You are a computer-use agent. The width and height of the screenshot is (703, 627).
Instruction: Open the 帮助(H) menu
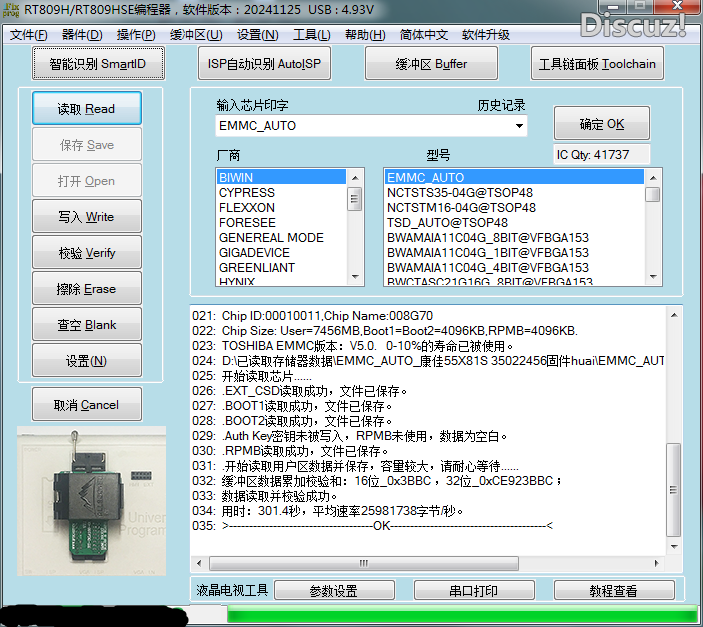pyautogui.click(x=365, y=35)
